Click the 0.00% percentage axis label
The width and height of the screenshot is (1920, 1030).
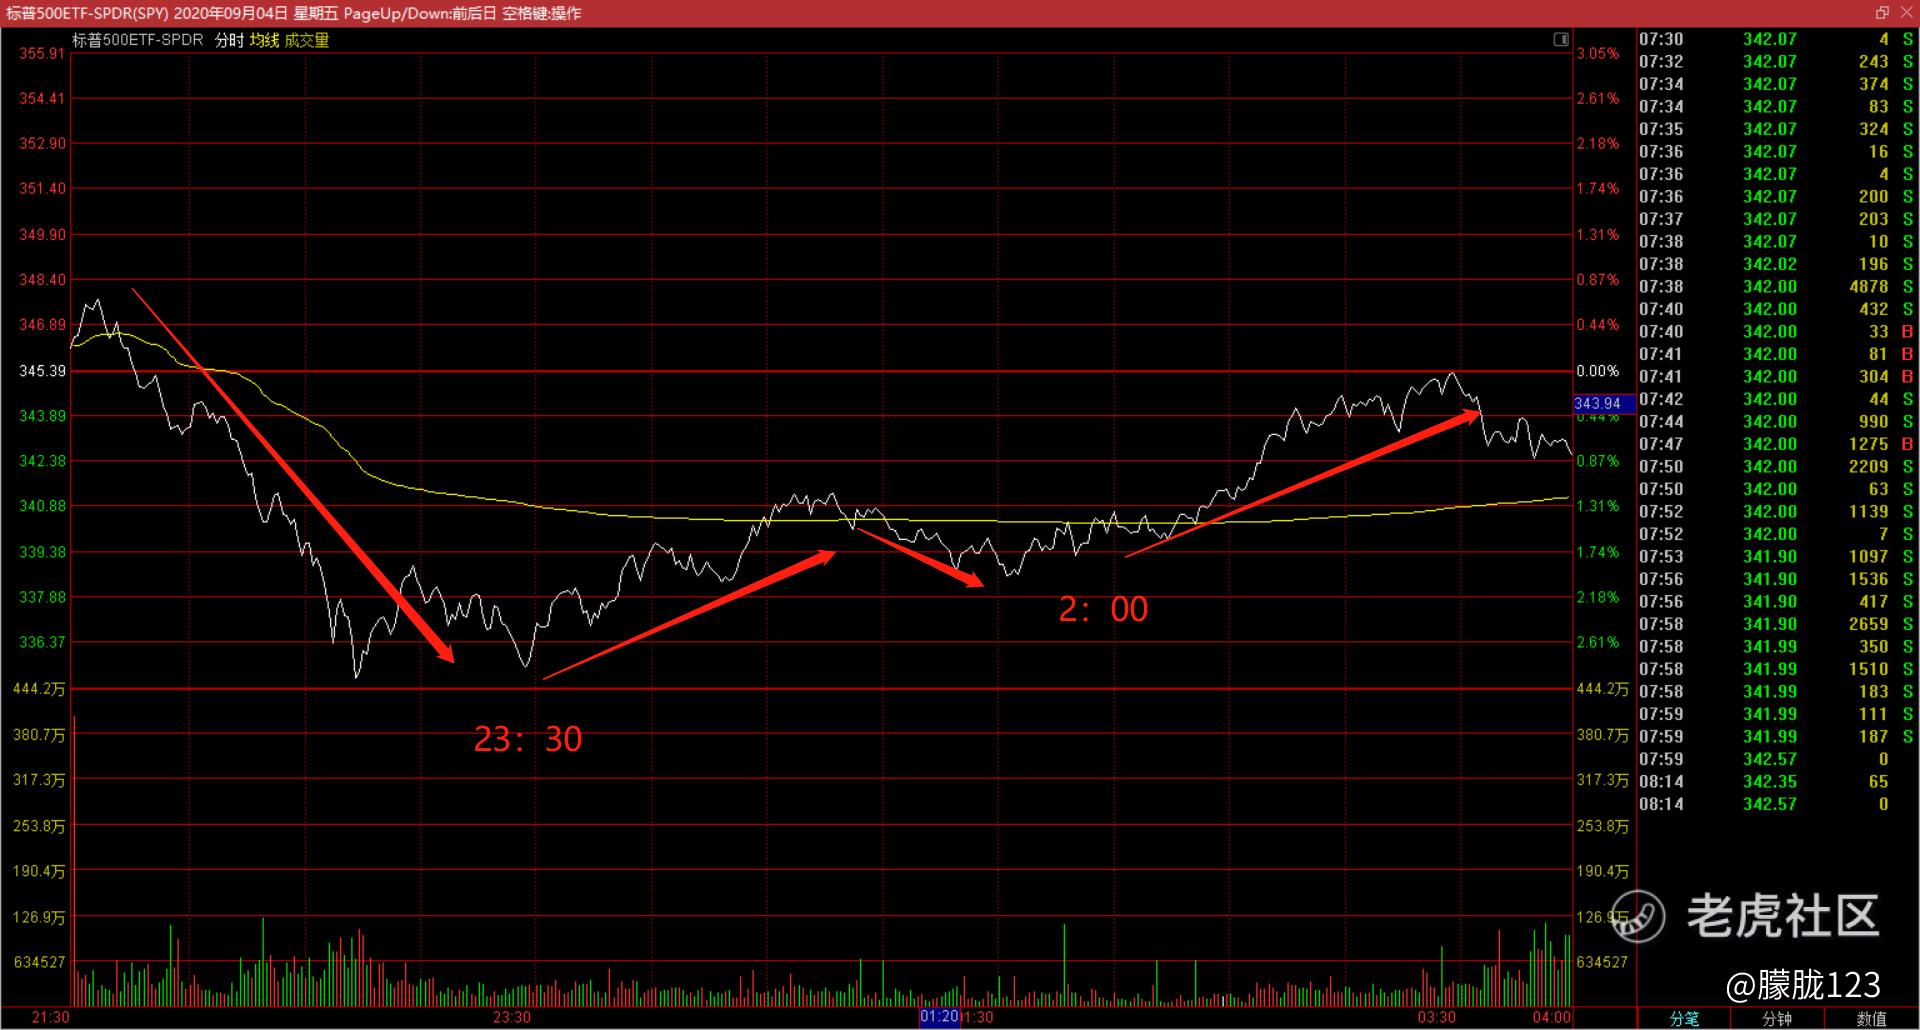1598,371
